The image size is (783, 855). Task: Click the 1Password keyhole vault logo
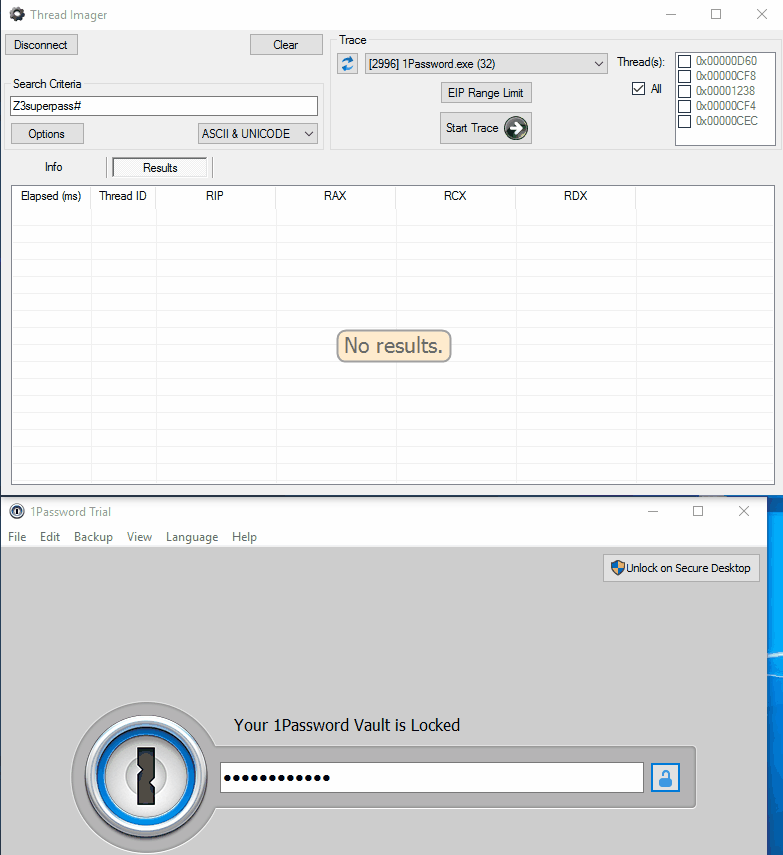(x=146, y=776)
